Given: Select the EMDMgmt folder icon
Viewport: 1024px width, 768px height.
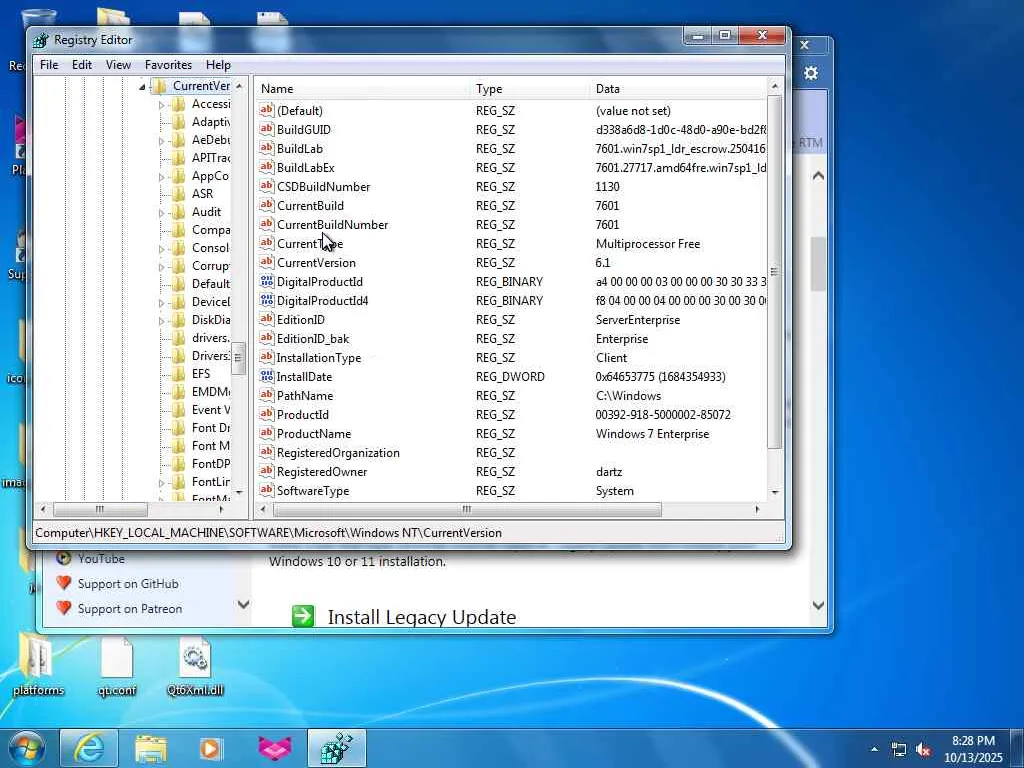Looking at the screenshot, I should [178, 392].
